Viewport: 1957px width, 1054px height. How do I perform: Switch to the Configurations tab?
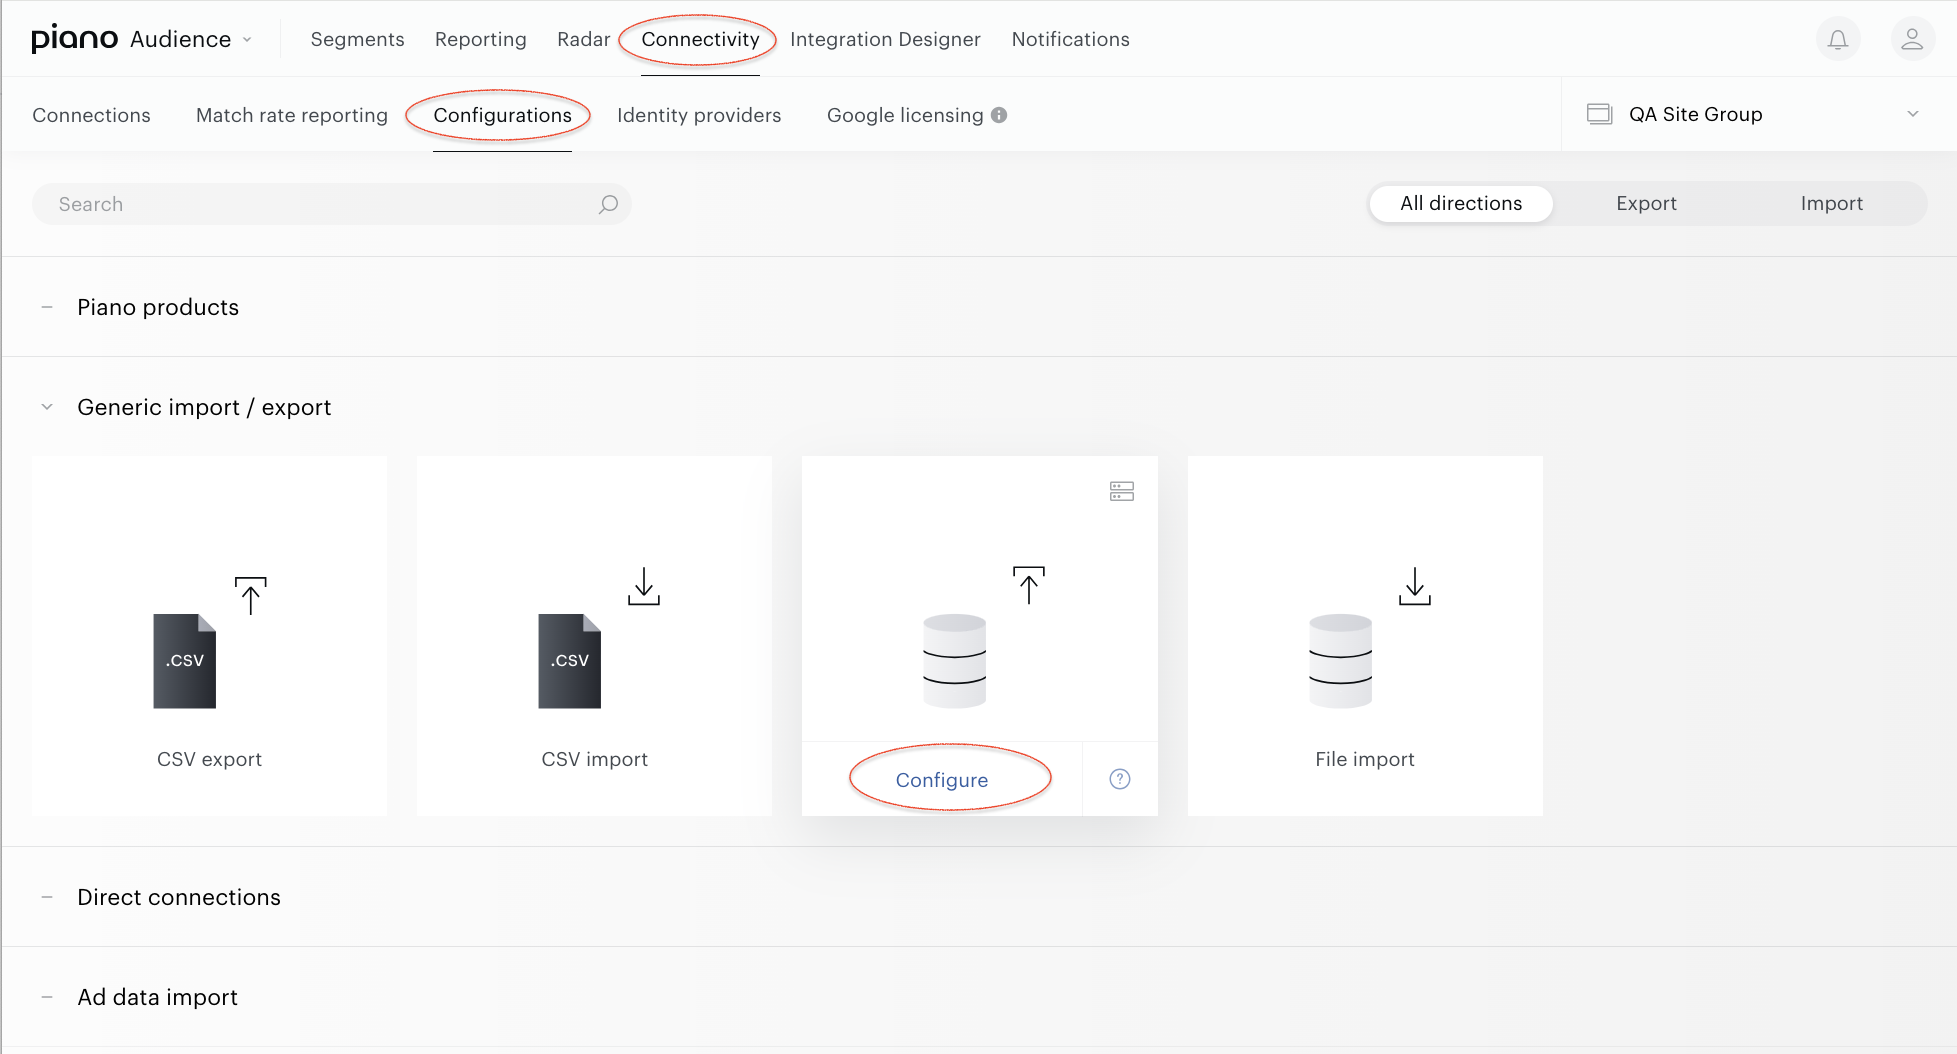[502, 115]
